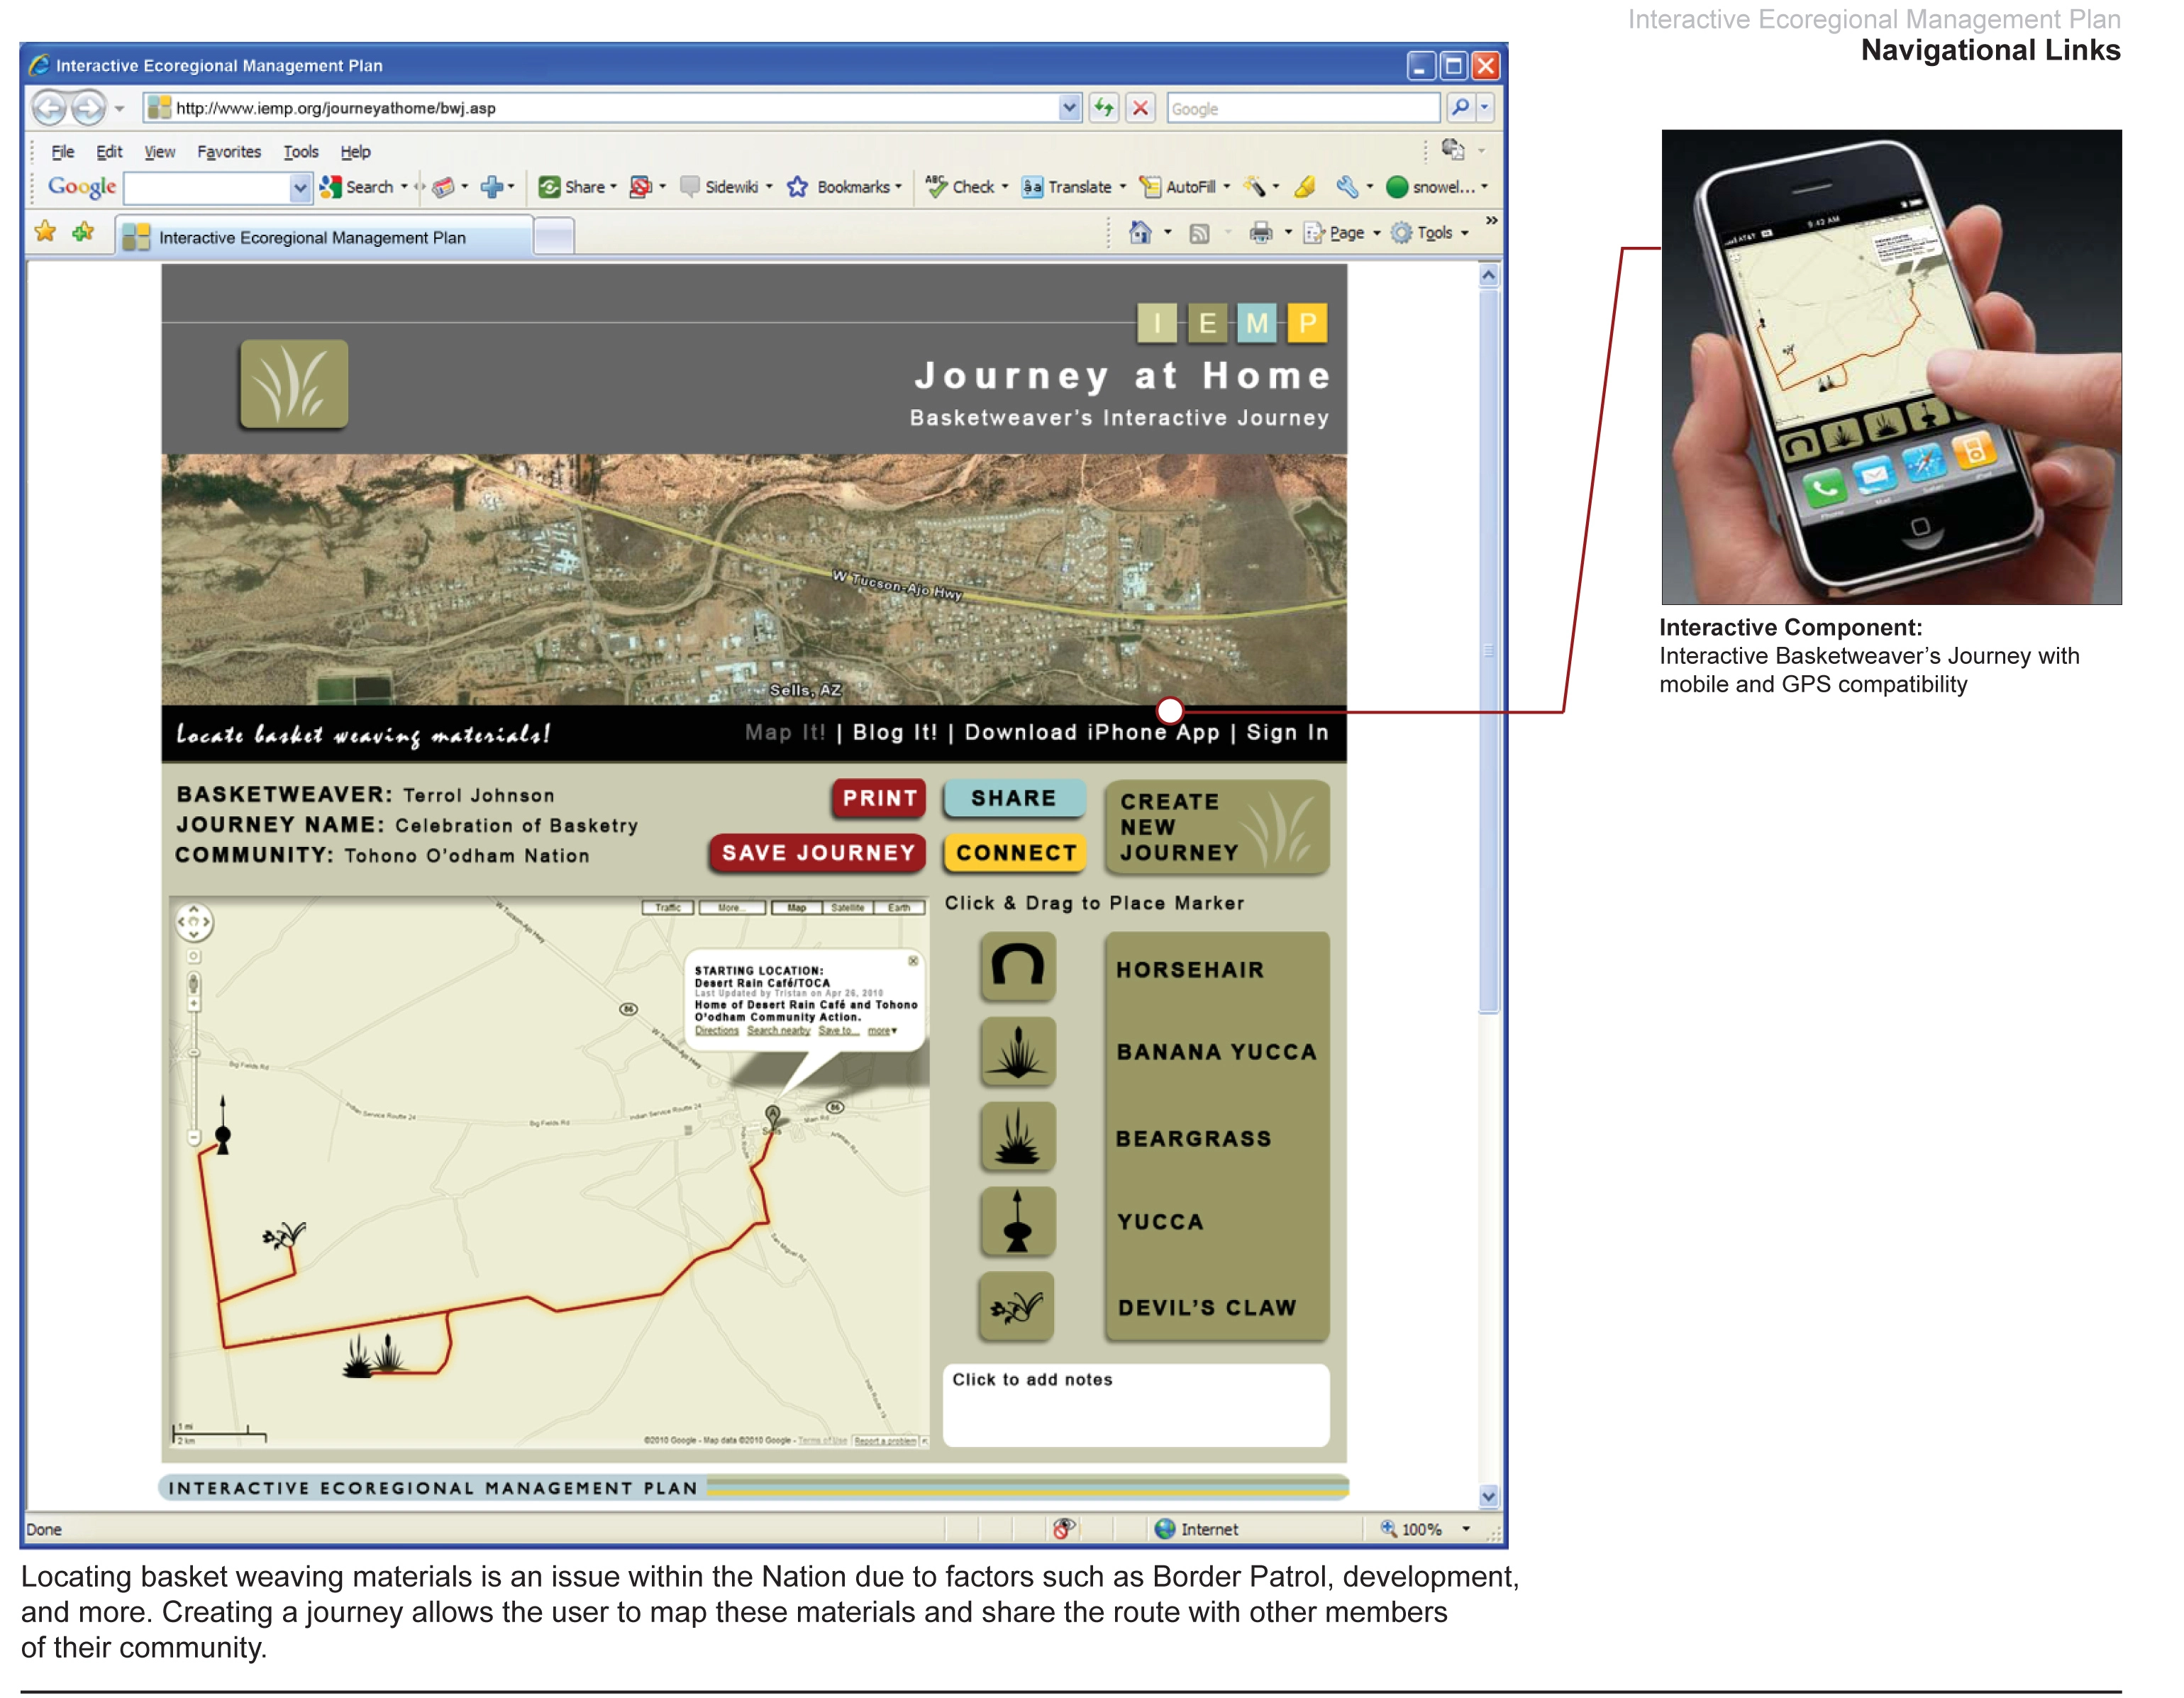Click the printer icon in command bar

point(1260,233)
